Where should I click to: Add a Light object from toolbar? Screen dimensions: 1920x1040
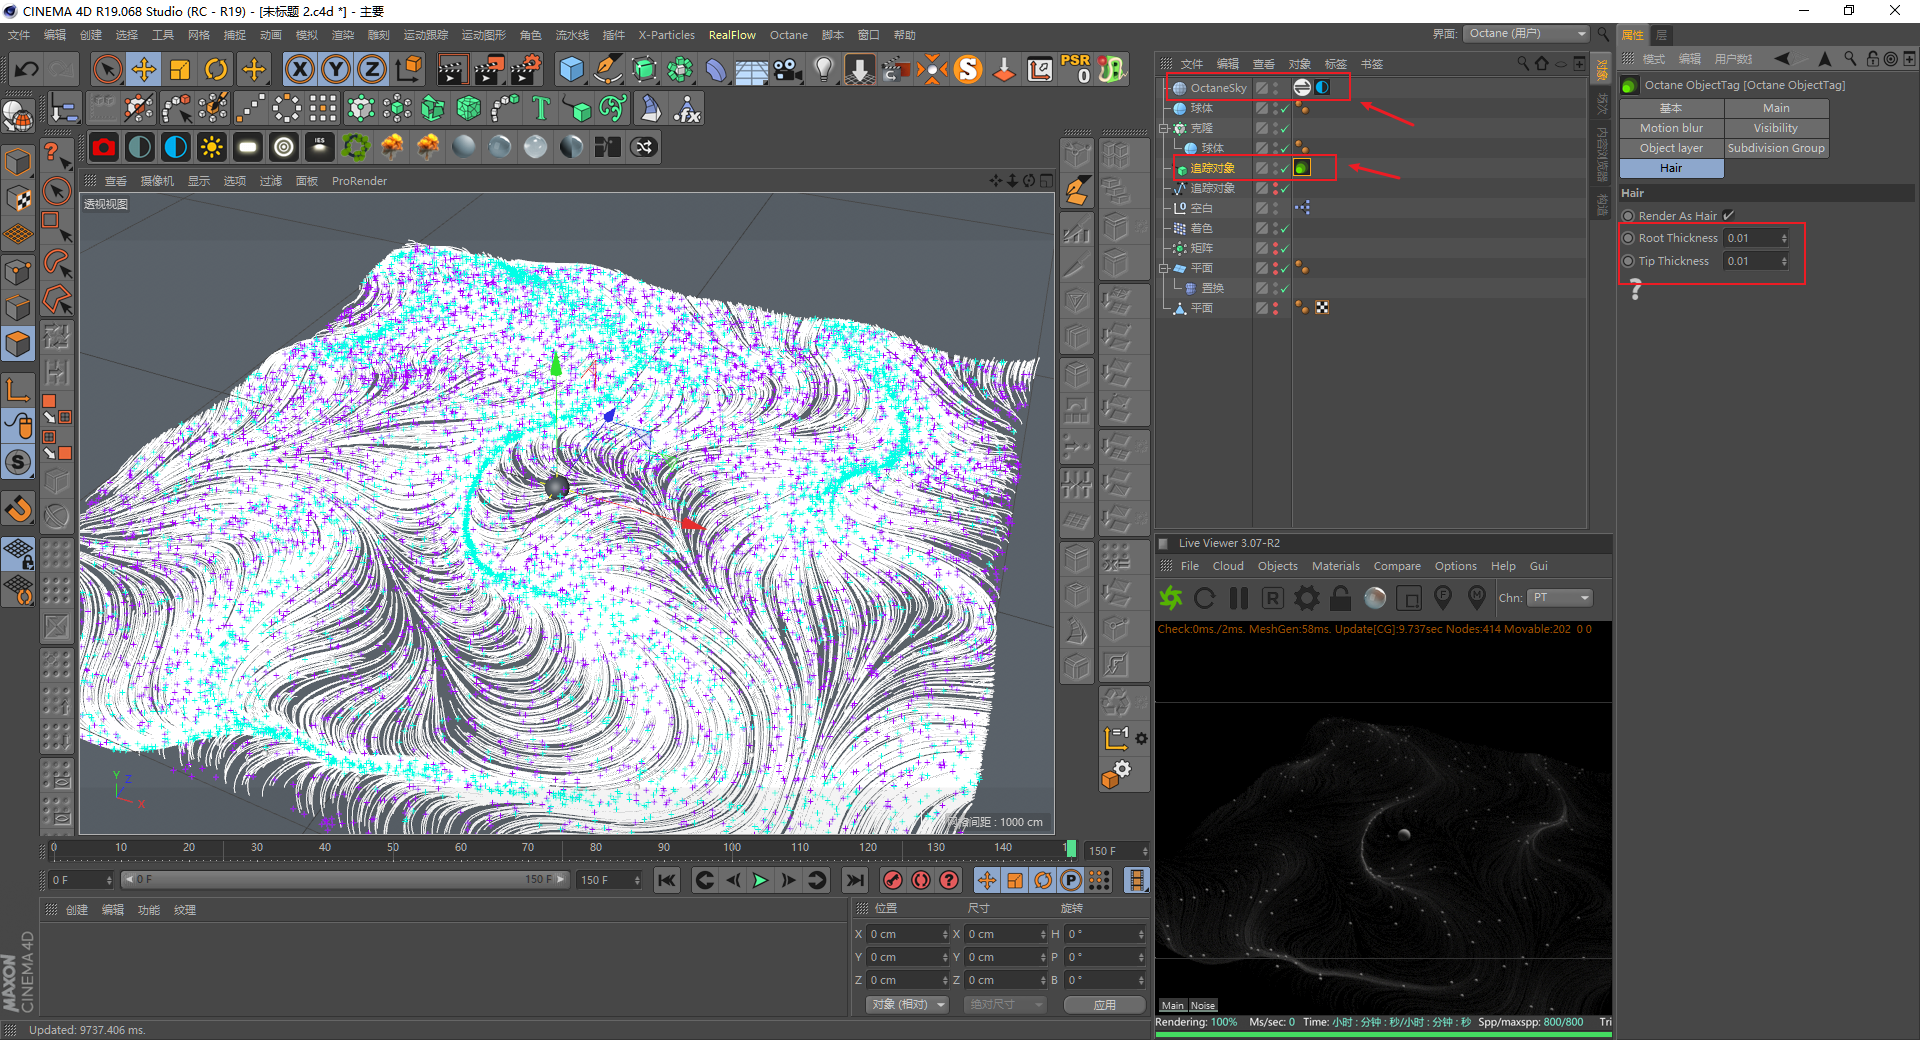823,69
